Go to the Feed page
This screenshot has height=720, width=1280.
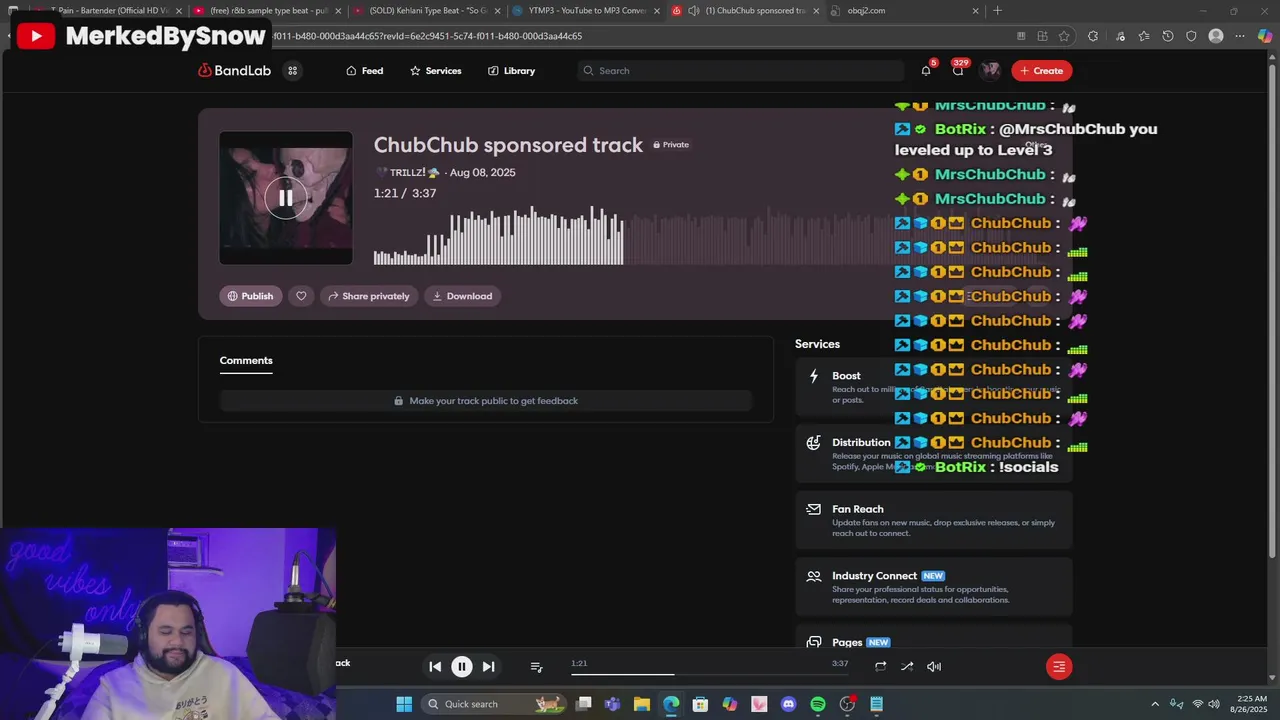(365, 71)
